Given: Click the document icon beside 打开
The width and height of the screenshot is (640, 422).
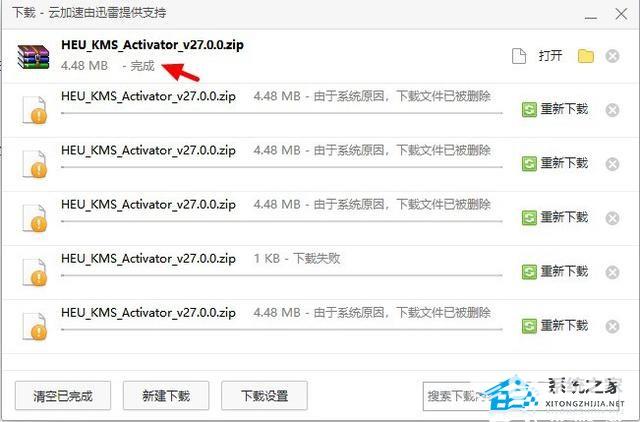Looking at the screenshot, I should click(x=519, y=56).
